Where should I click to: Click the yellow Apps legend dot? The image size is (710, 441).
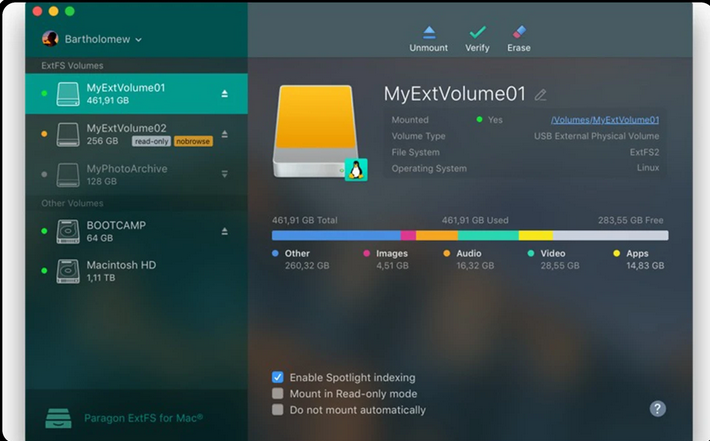pyautogui.click(x=617, y=254)
